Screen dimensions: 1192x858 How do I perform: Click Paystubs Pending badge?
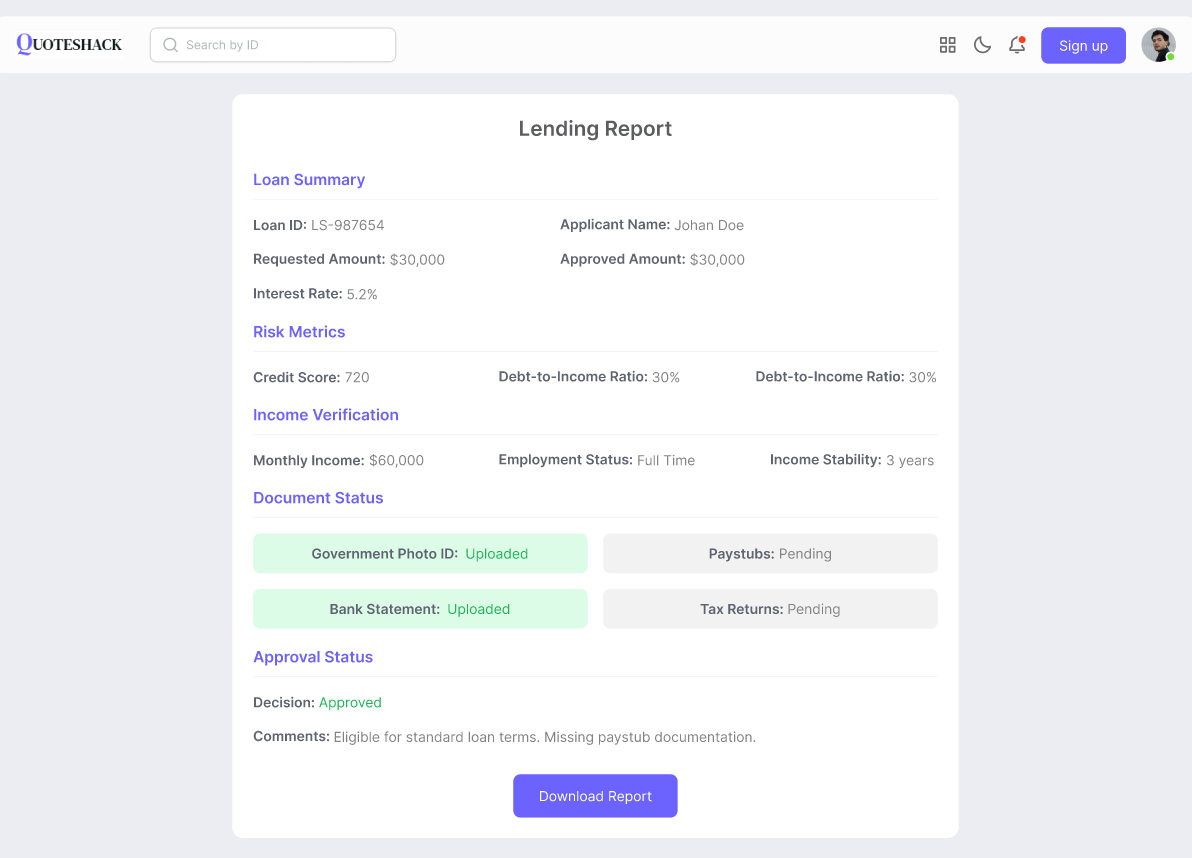770,553
